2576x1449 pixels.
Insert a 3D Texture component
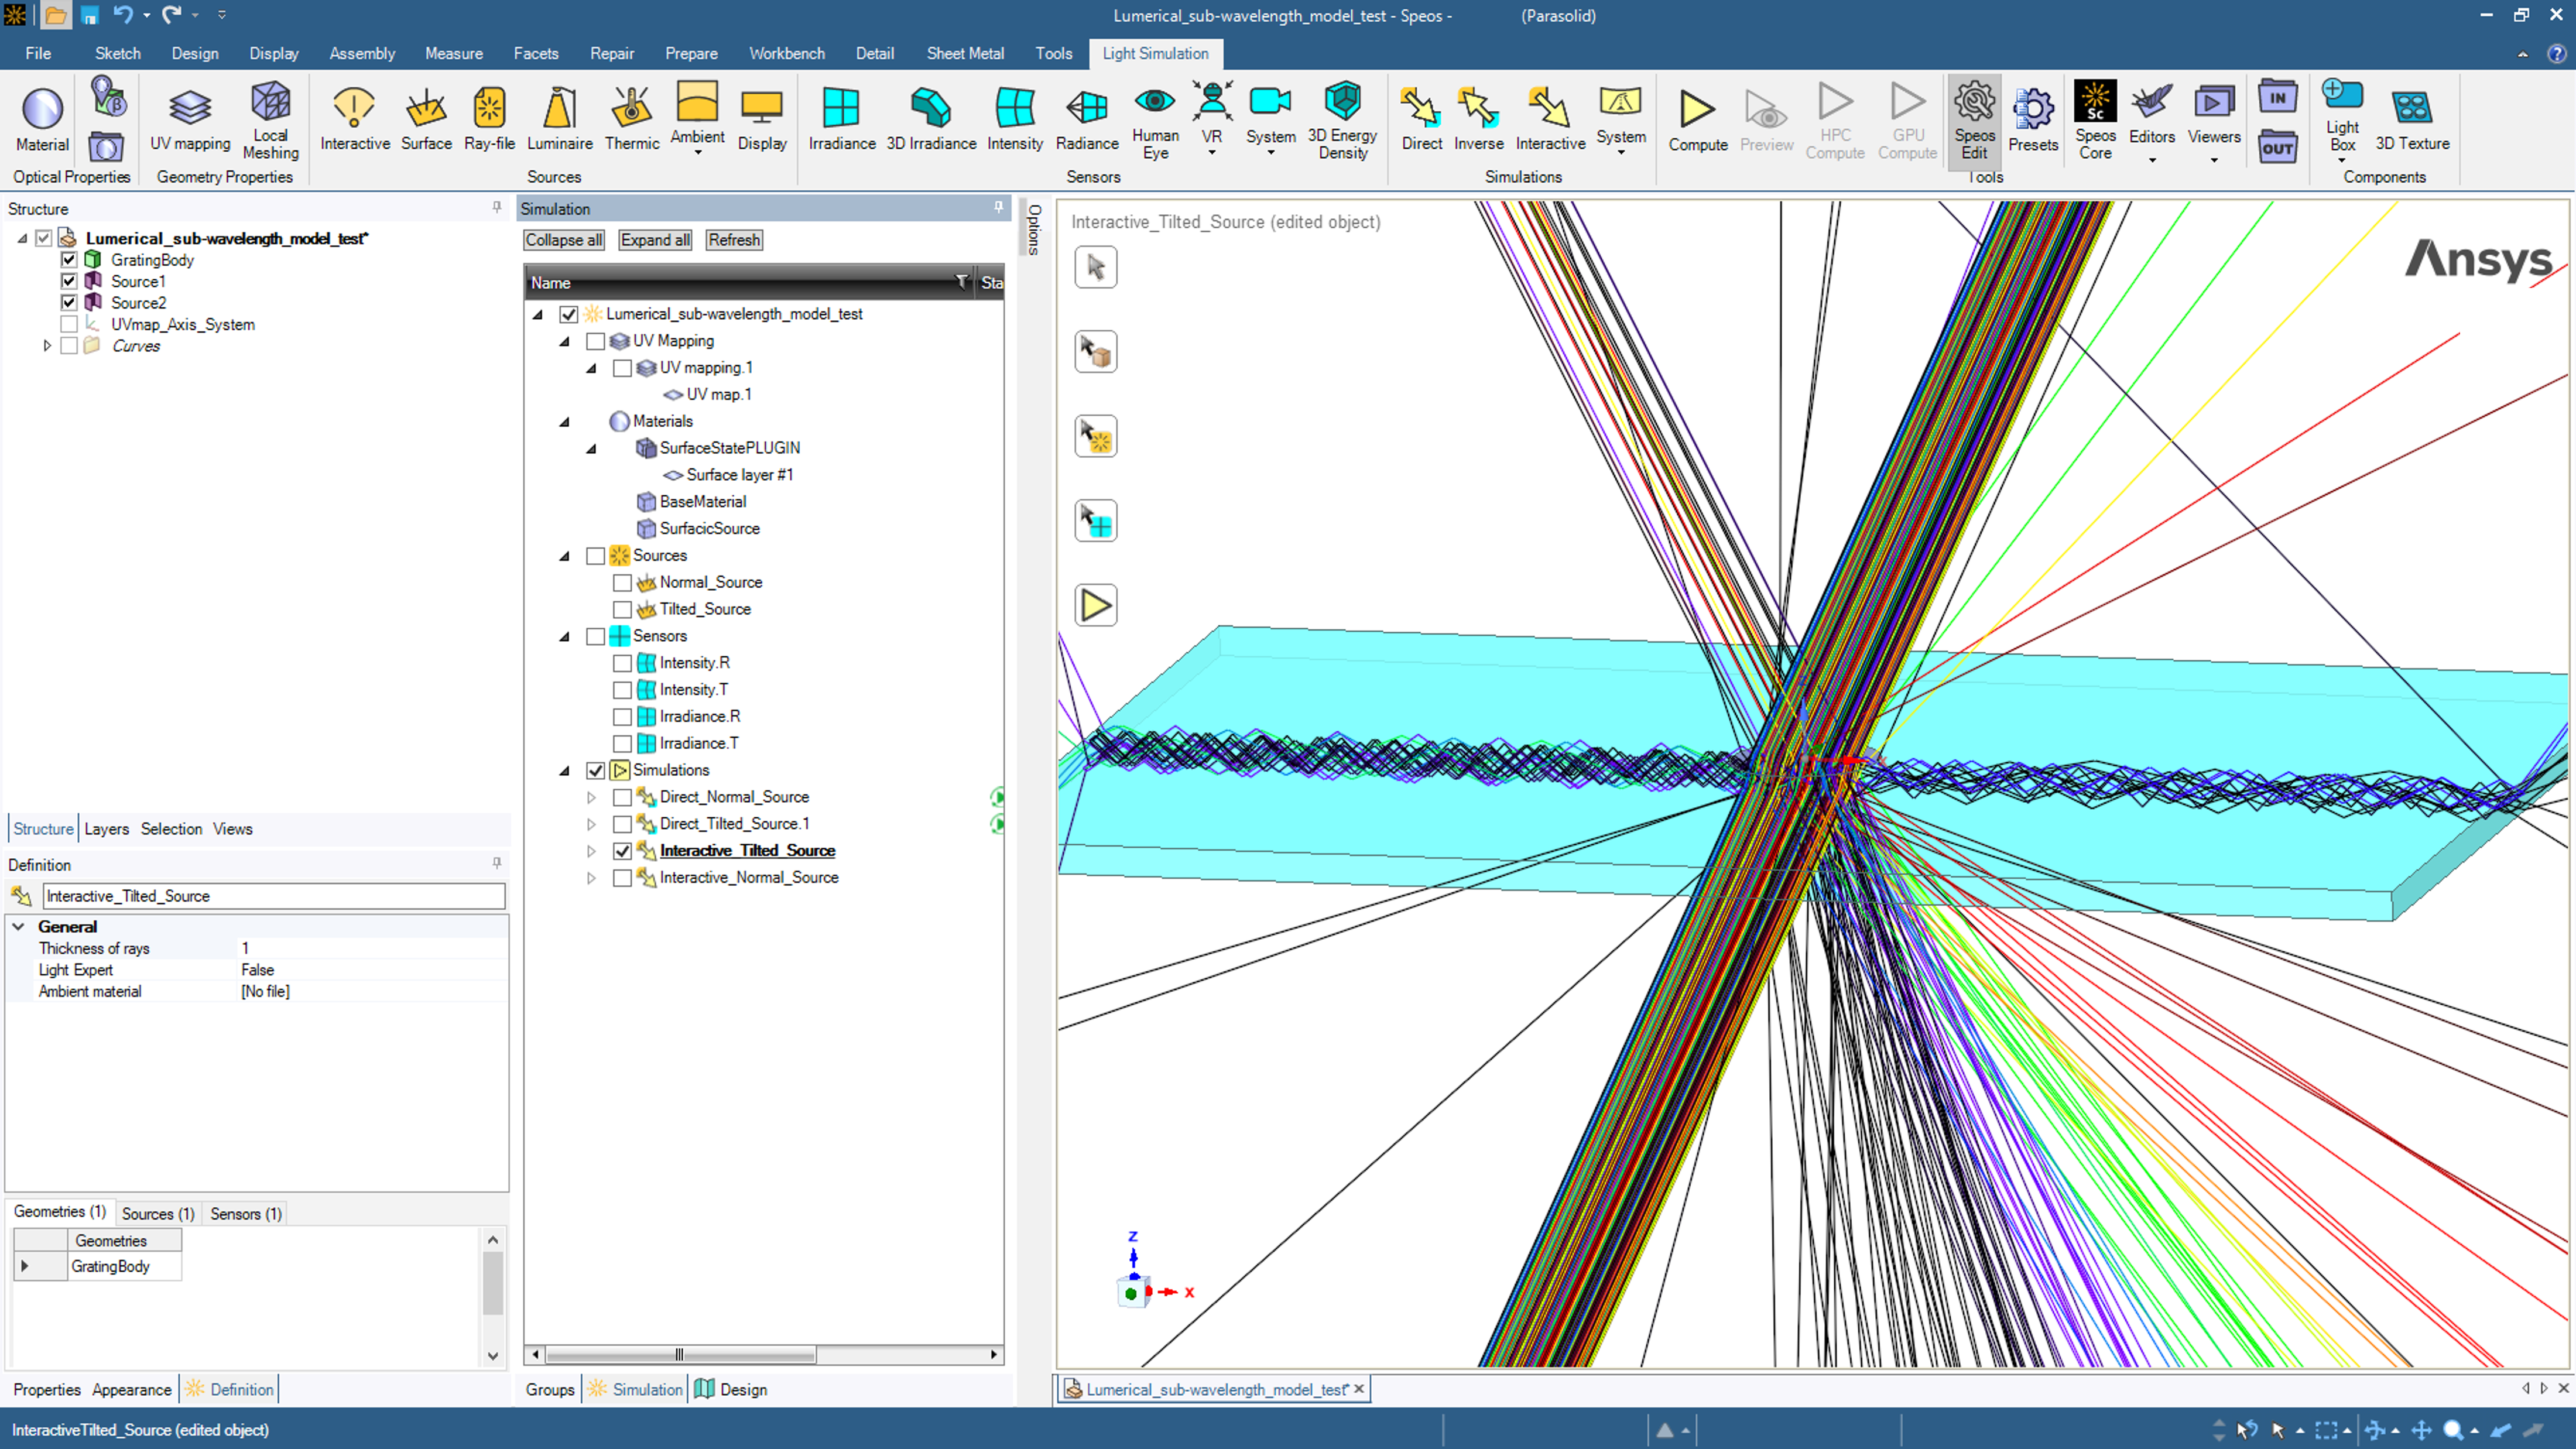point(2412,119)
